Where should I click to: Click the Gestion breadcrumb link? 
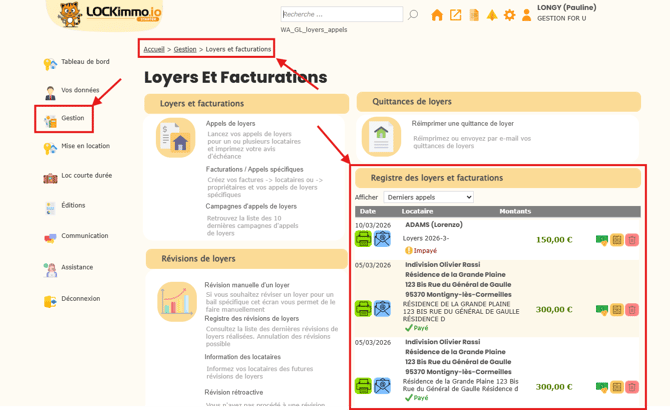pos(185,49)
